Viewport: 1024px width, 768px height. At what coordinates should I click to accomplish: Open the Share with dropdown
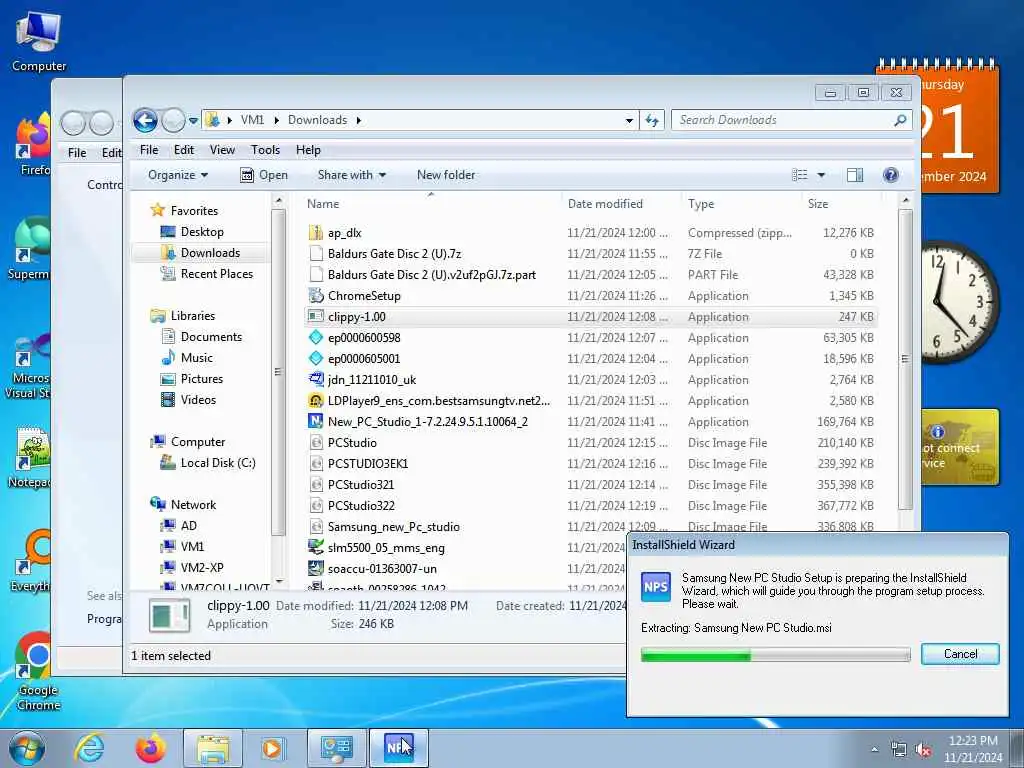pyautogui.click(x=351, y=175)
